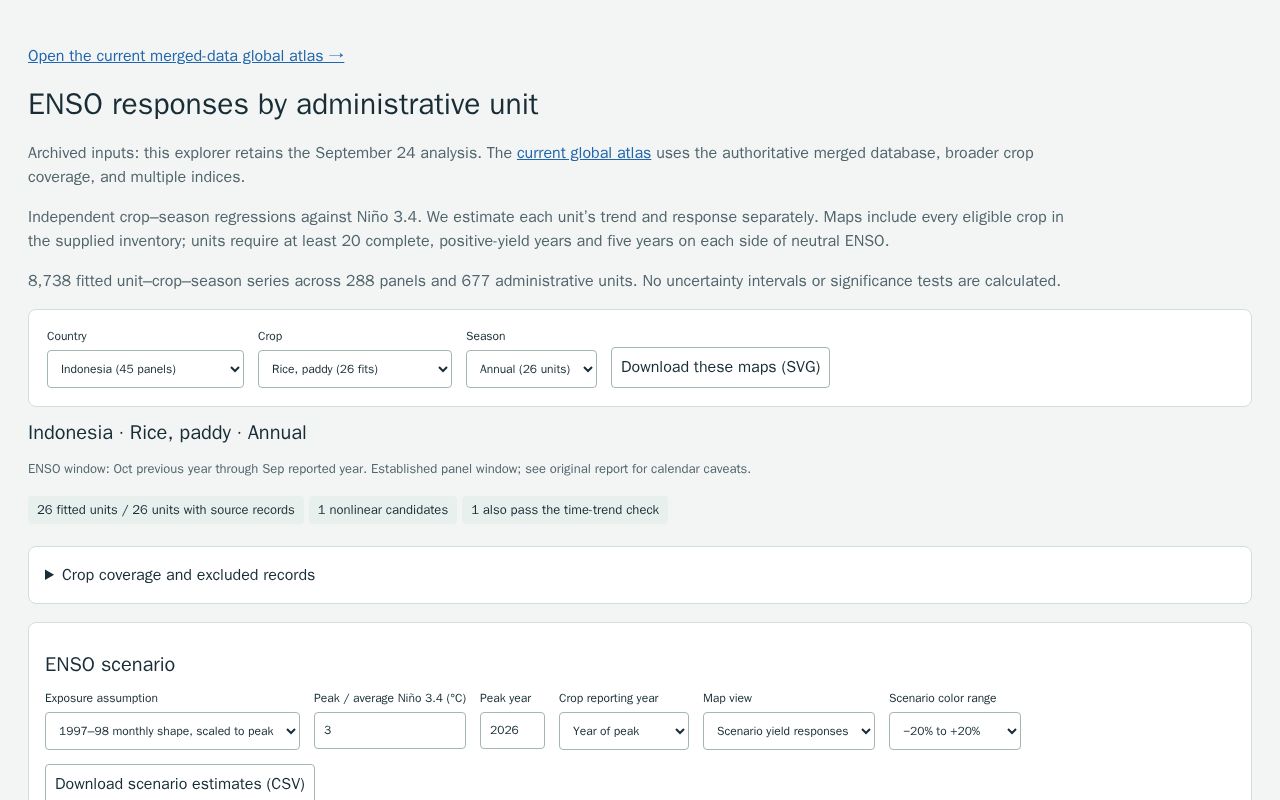Click the 'ENSO window' caption text
This screenshot has height=800, width=1280.
click(389, 469)
